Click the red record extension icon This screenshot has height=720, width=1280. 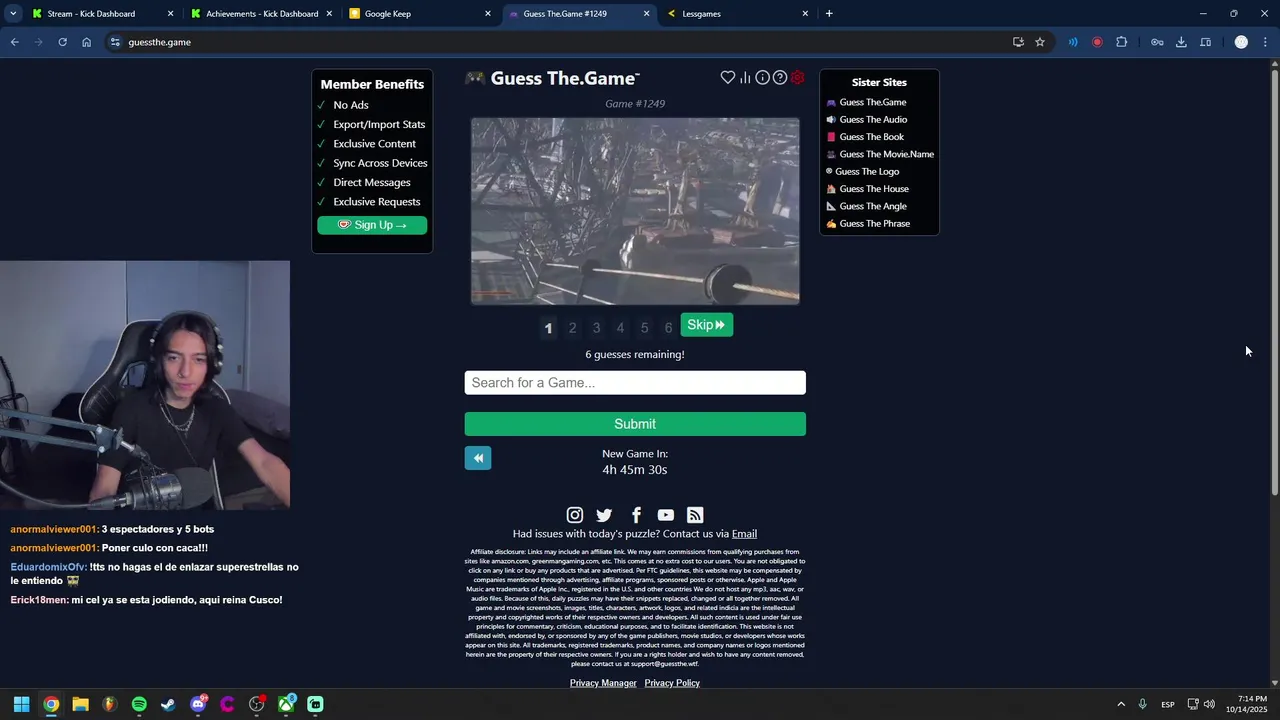coord(1097,42)
